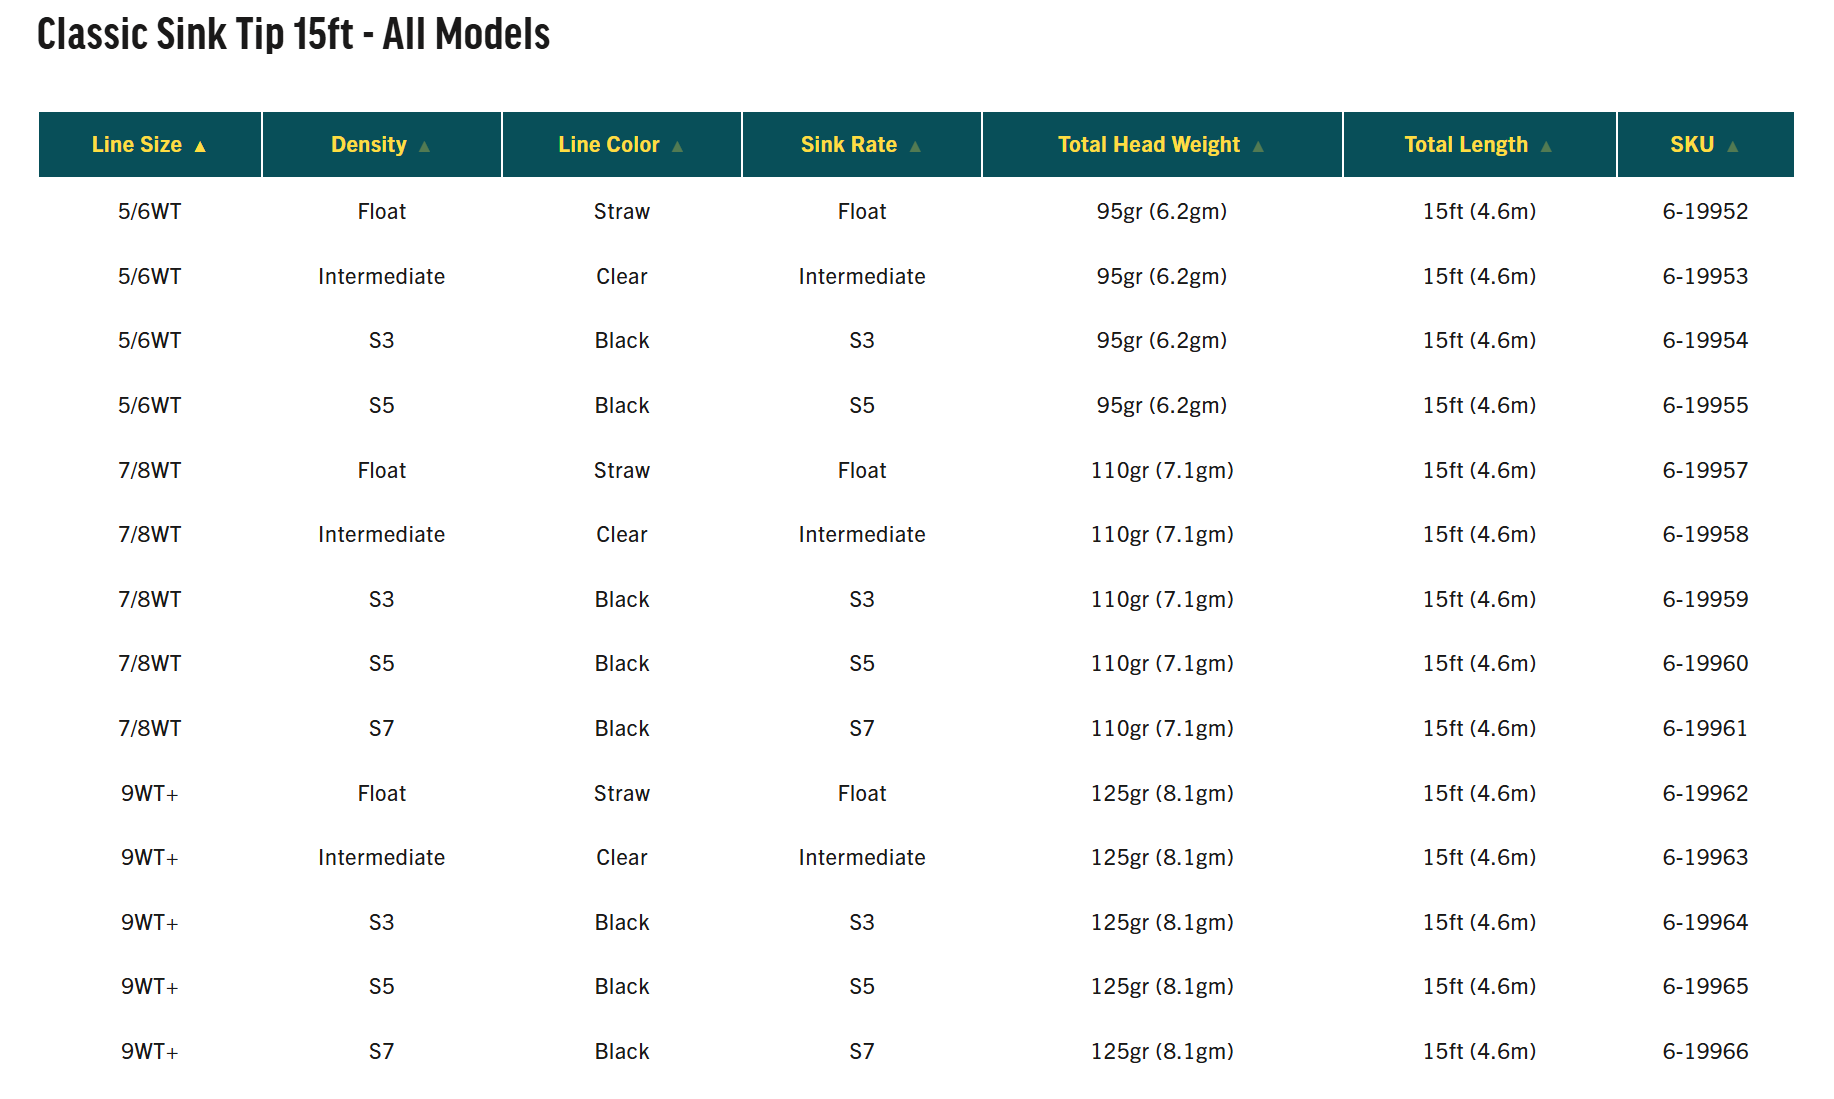Select the Total Head Weight header label
This screenshot has height=1099, width=1834.
[1149, 145]
